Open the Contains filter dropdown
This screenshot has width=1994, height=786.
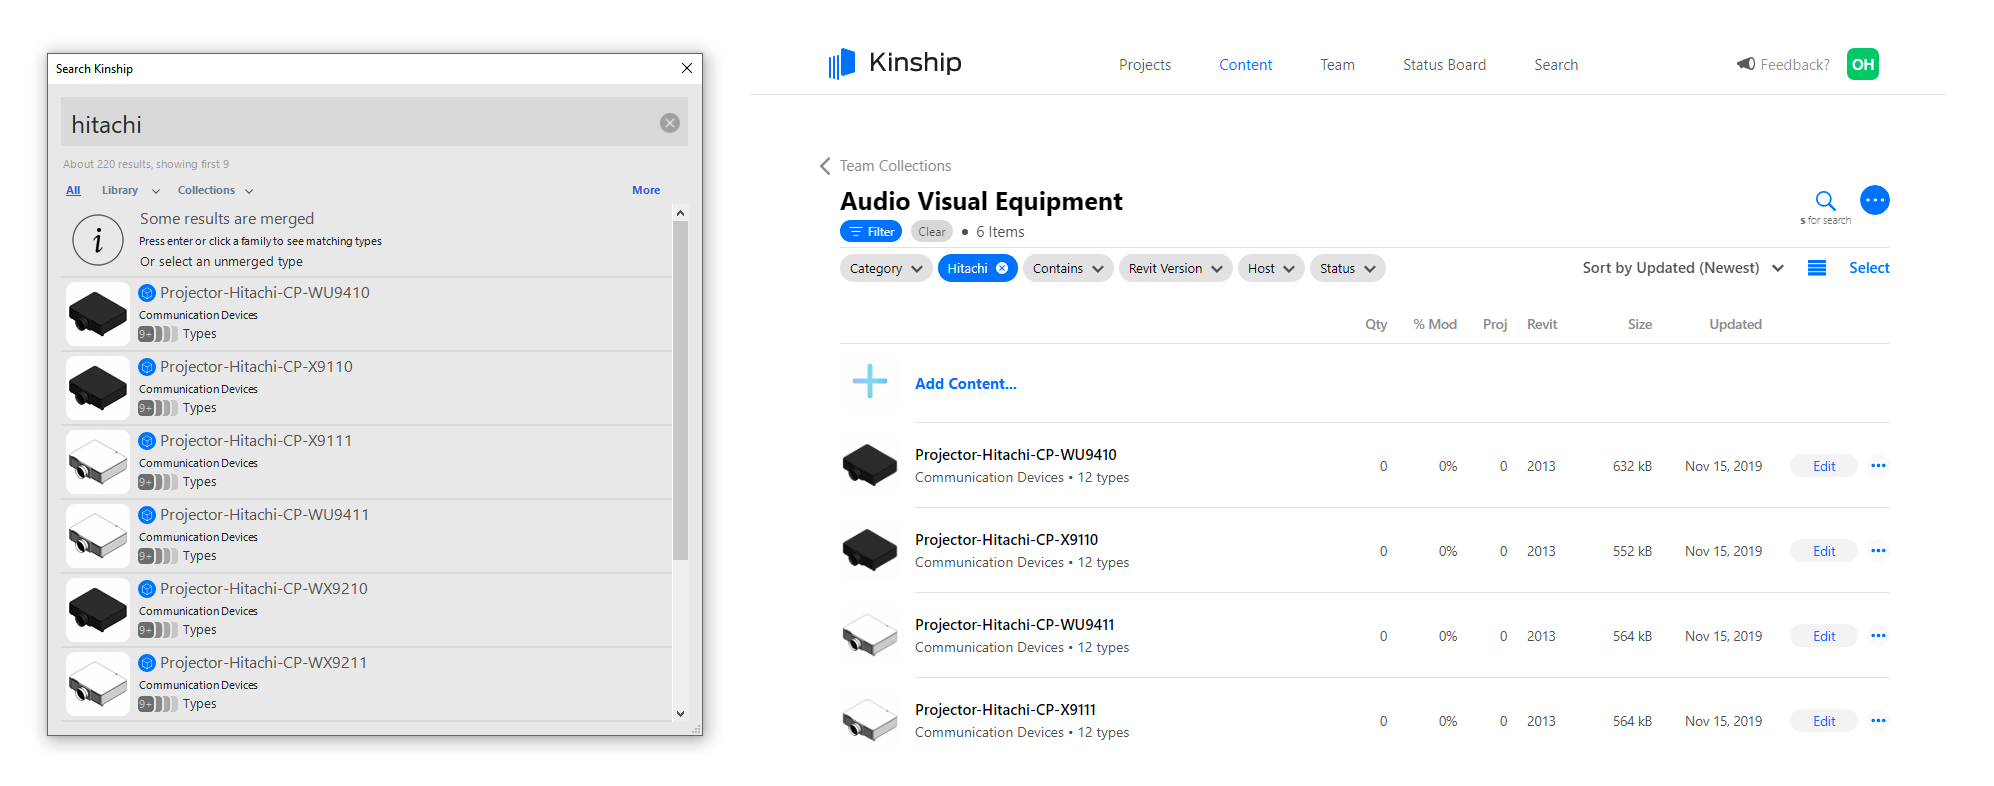(1068, 268)
